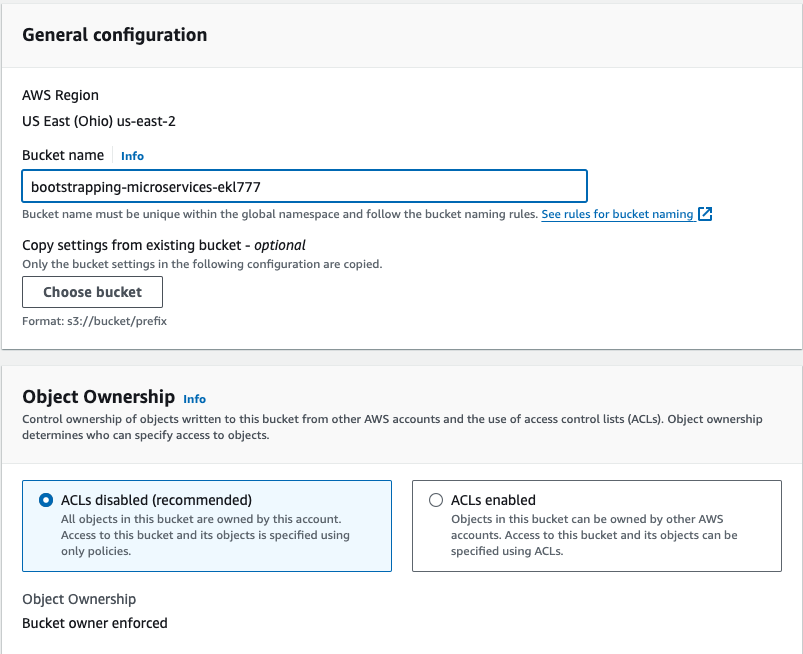Click the ACLs disabled (recommended) label
The width and height of the screenshot is (803, 654).
coord(156,500)
